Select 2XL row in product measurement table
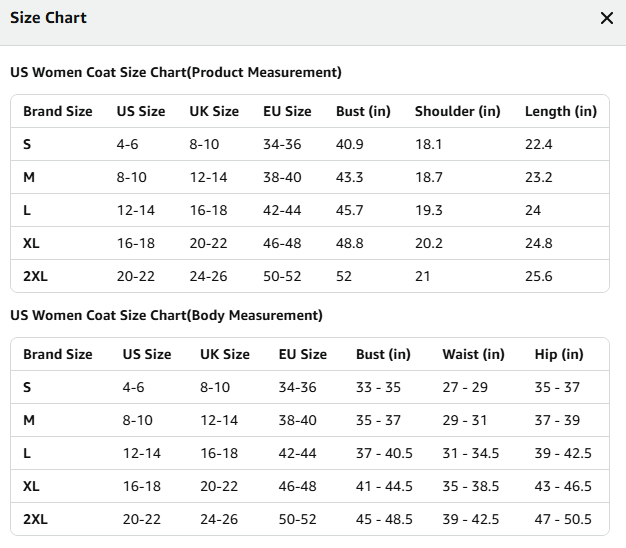 (x=310, y=276)
